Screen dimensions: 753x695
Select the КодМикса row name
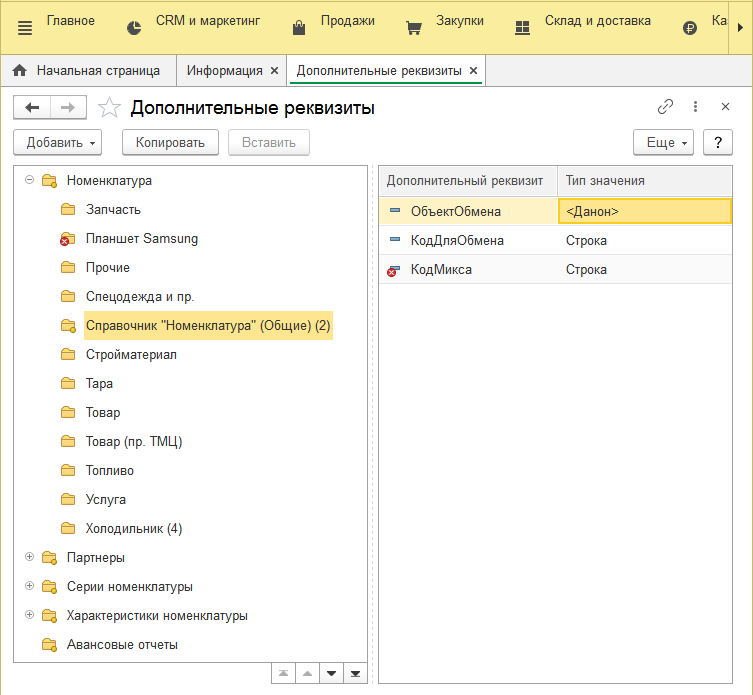point(441,269)
